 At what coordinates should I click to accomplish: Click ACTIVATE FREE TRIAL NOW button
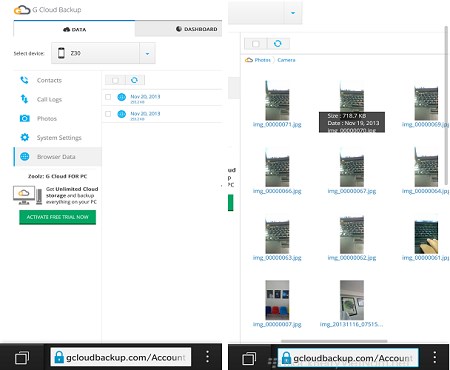pos(57,217)
